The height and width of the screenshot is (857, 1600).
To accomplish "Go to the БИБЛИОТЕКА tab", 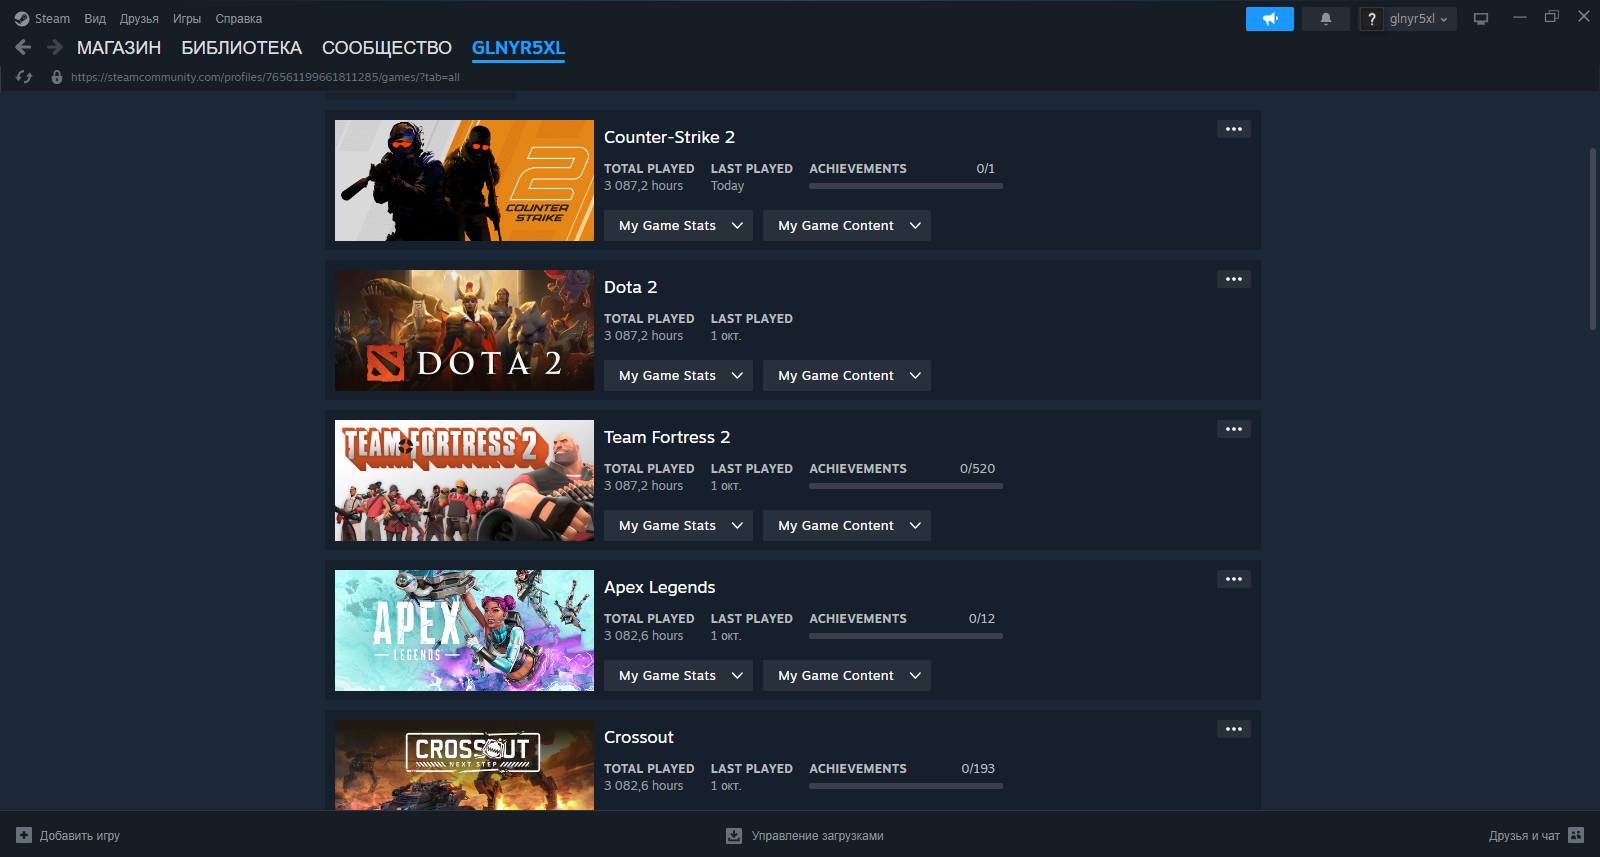I will point(241,48).
